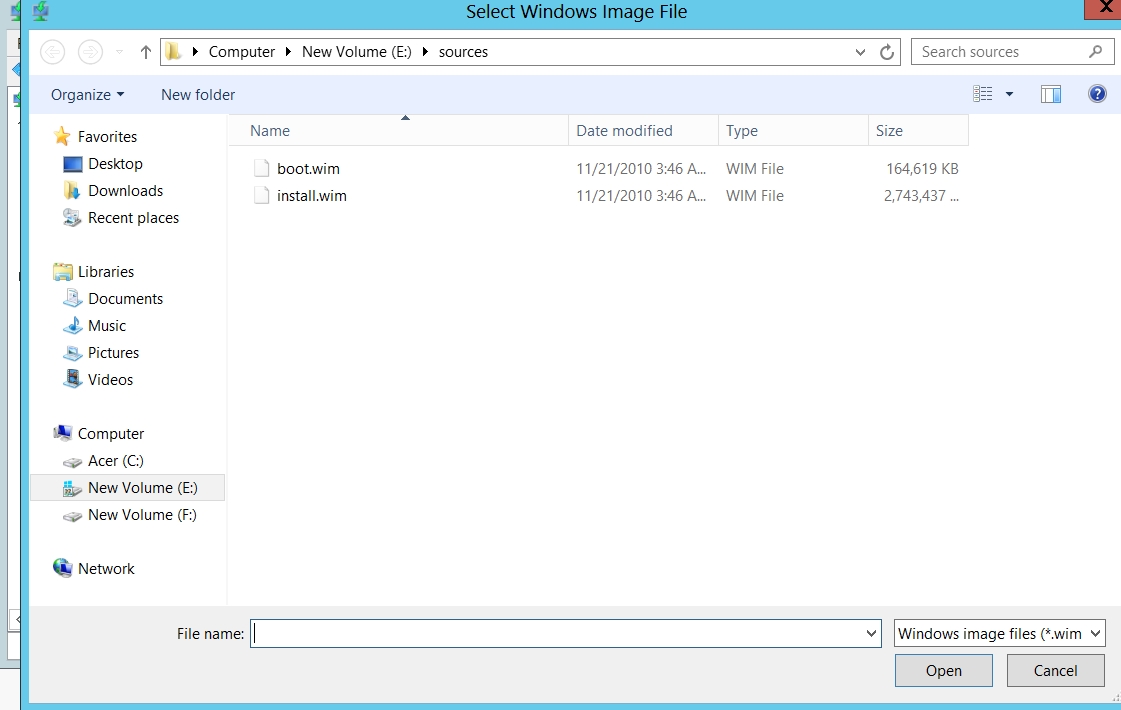
Task: Open the recent locations dropdown arrow
Action: coord(119,52)
